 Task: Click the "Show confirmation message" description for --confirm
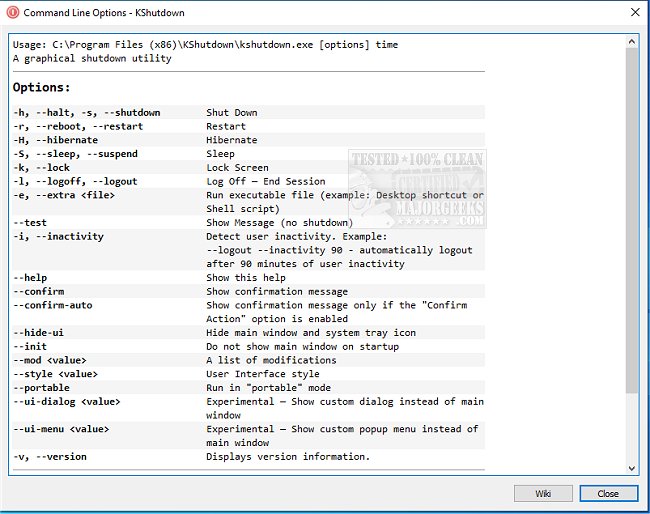277,291
